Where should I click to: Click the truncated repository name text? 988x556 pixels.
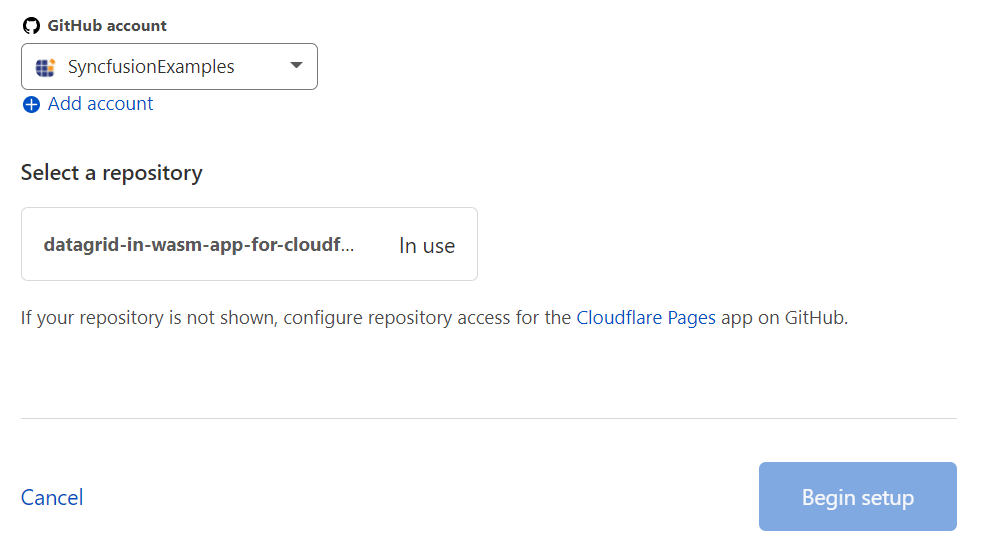[198, 245]
